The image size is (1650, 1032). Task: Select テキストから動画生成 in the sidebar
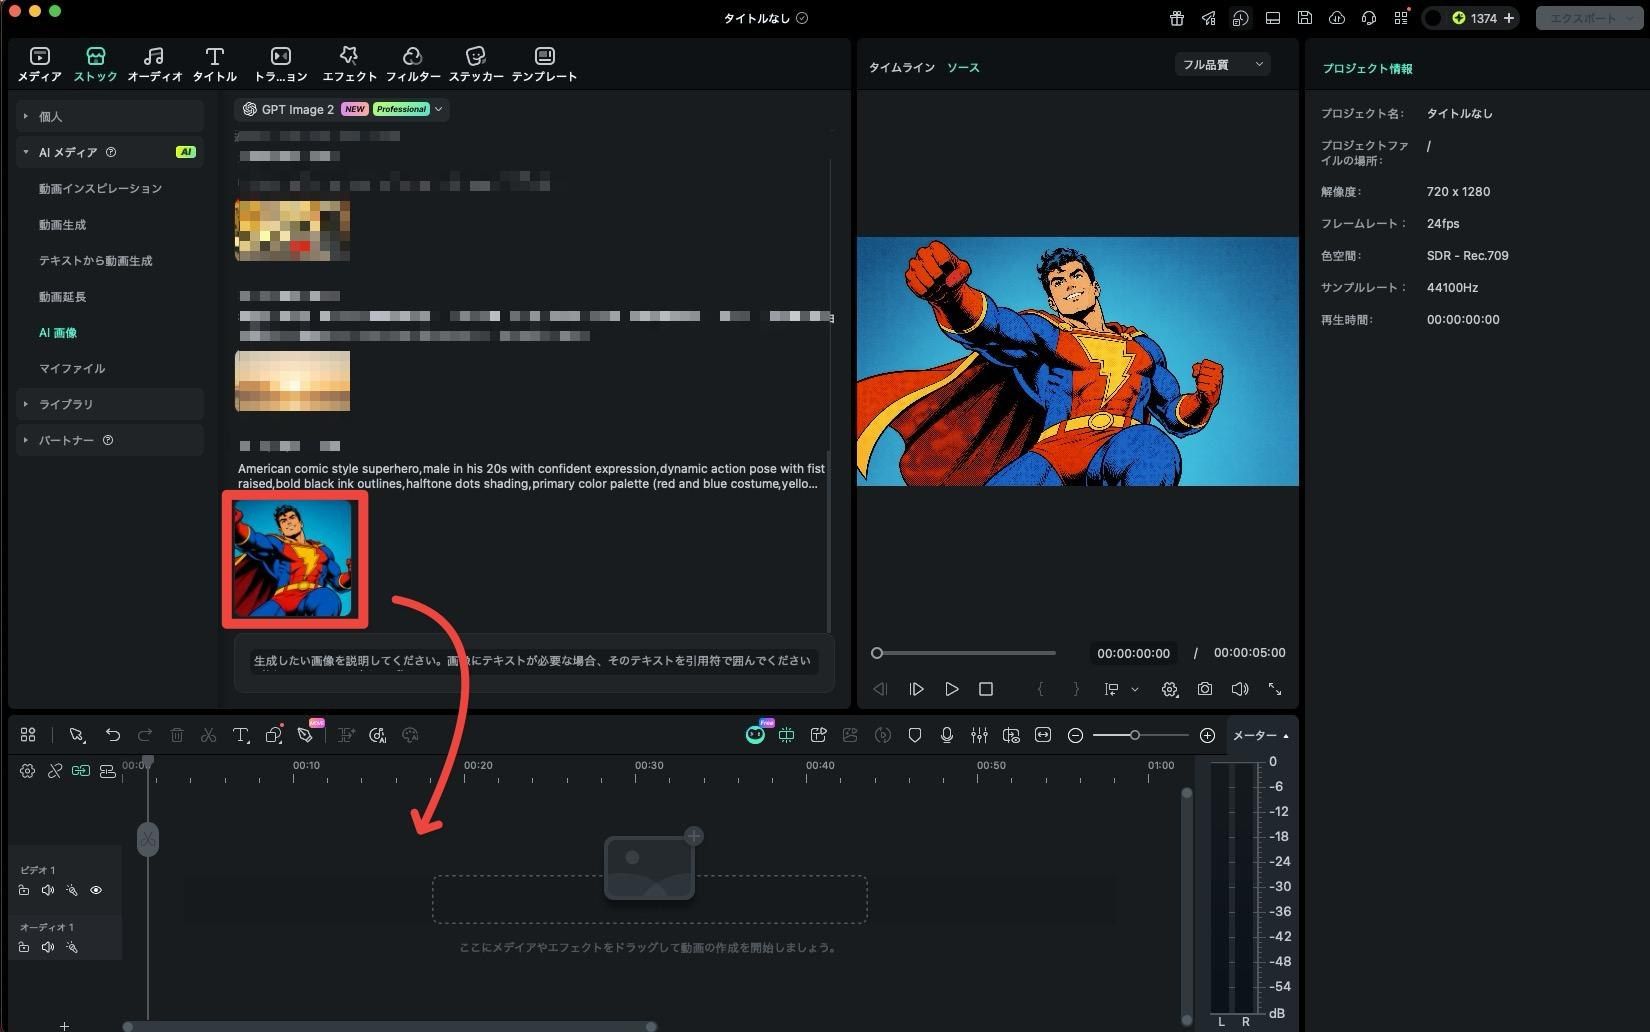(96, 261)
